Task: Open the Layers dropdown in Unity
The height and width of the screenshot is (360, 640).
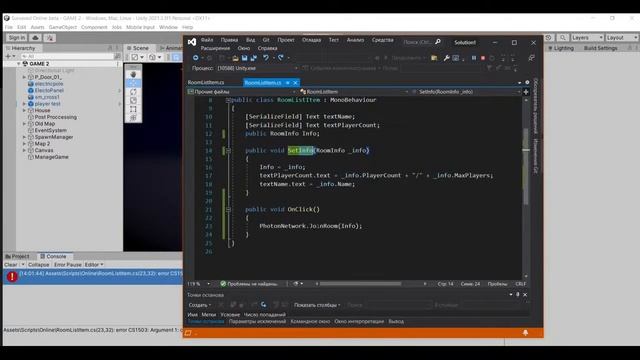Action: point(587,38)
